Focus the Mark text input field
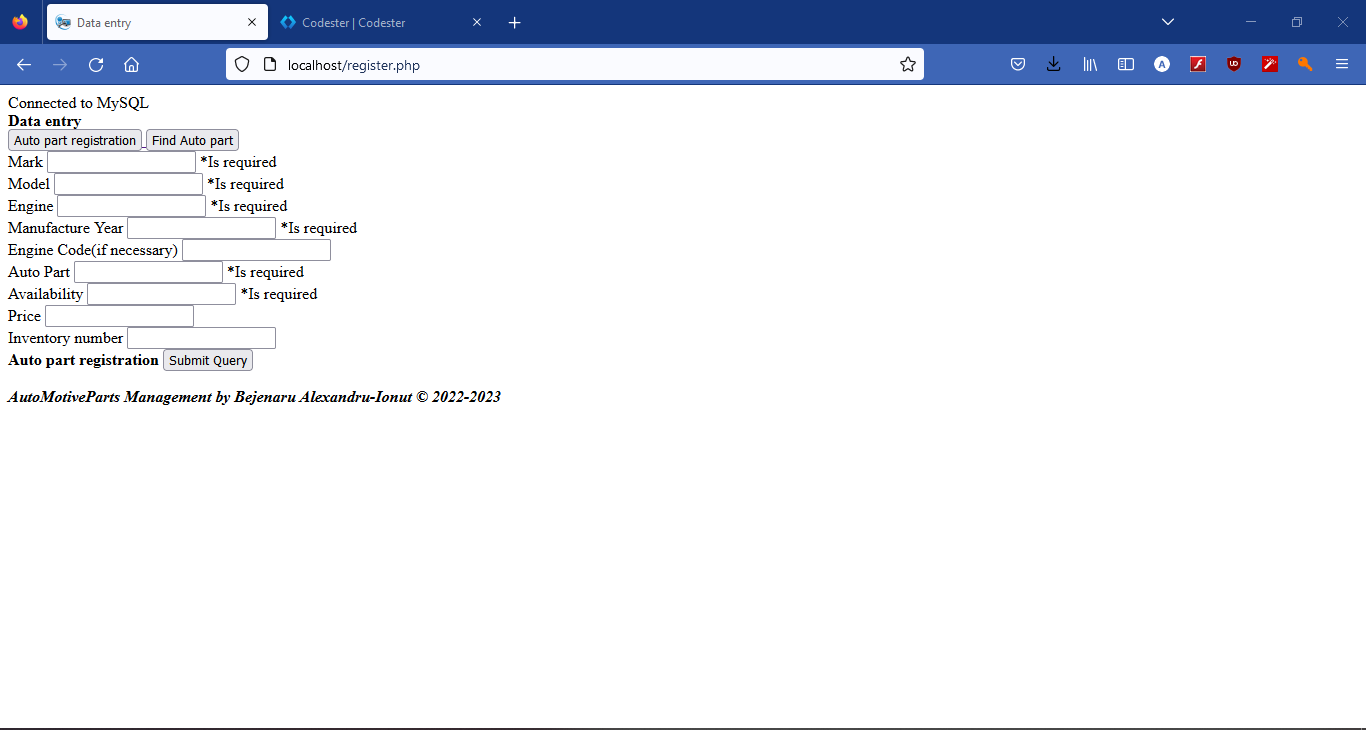The image size is (1366, 730). coord(121,162)
